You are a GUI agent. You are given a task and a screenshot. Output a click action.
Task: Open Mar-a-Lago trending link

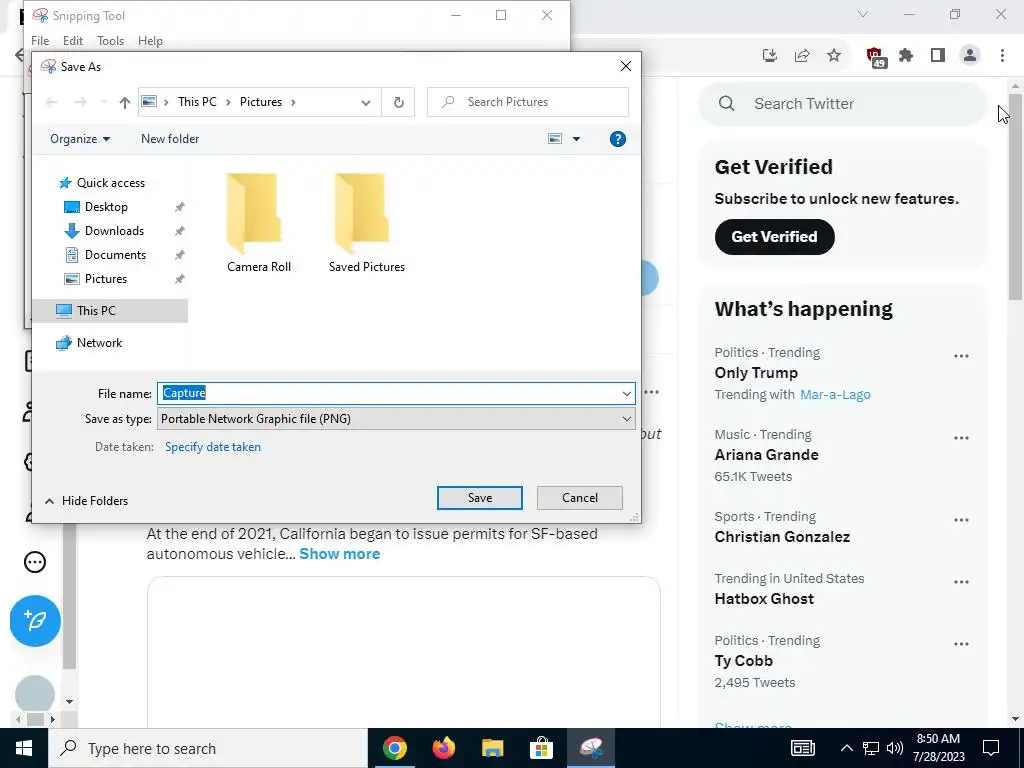click(x=835, y=394)
